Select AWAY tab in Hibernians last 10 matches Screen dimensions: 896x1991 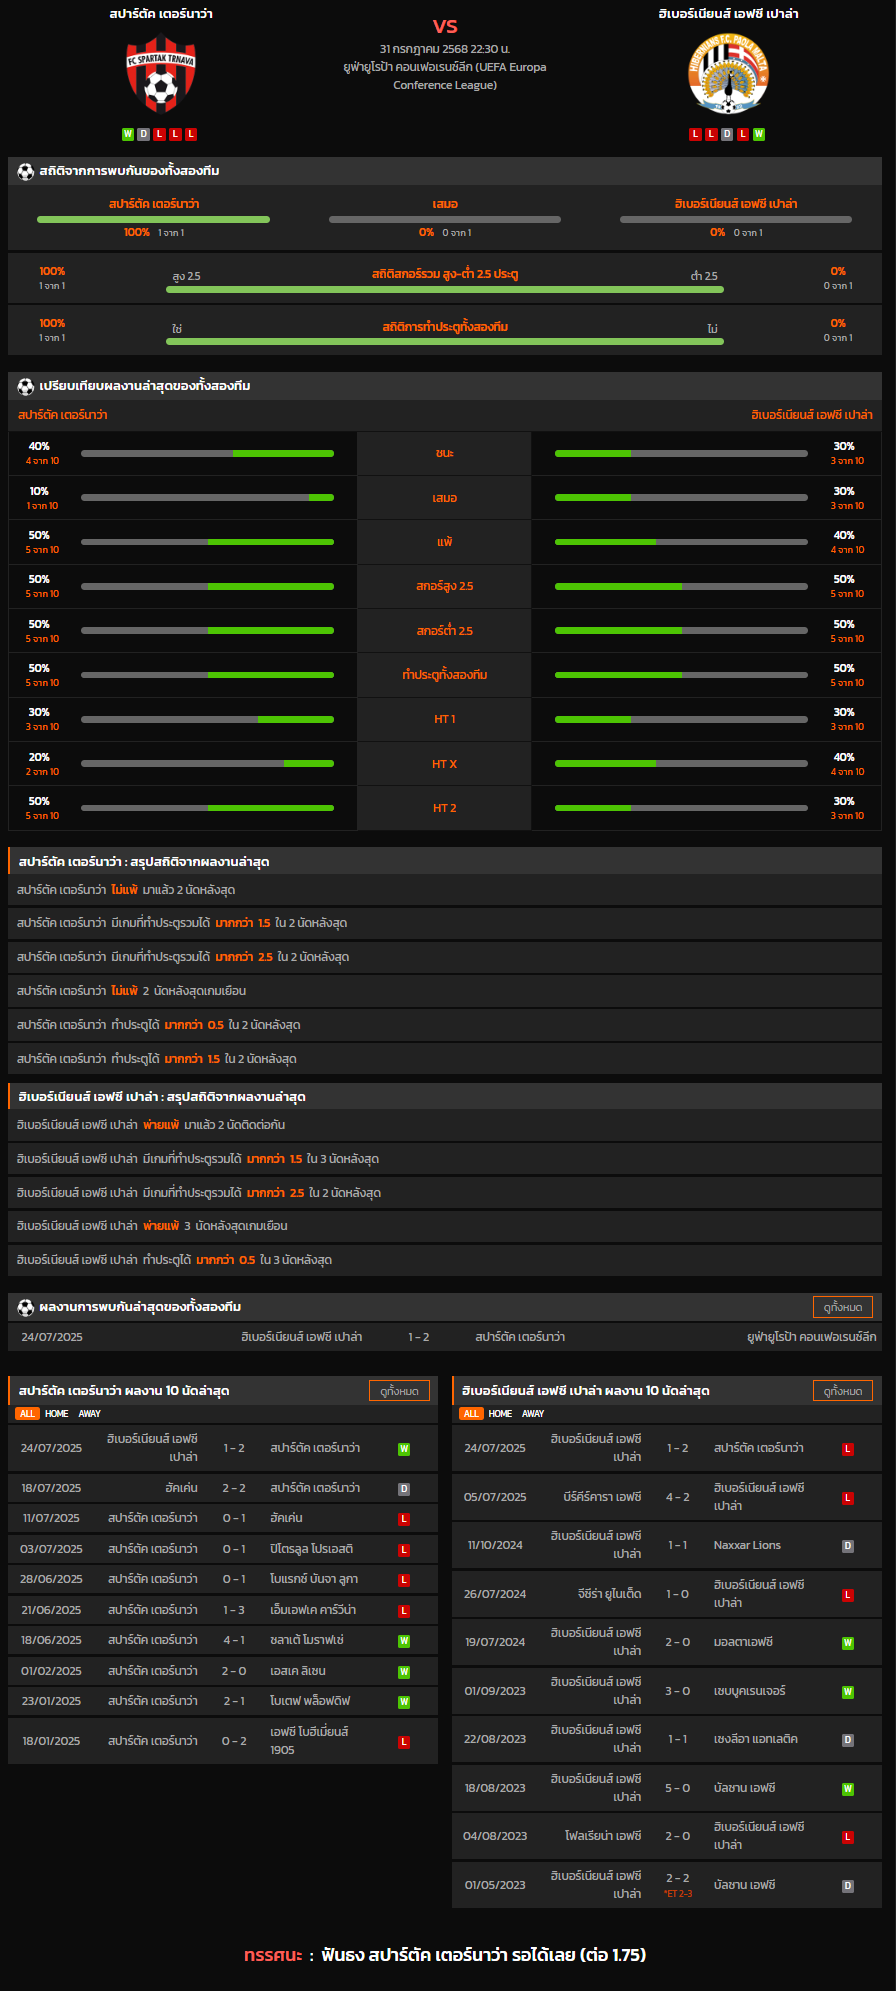point(534,1414)
